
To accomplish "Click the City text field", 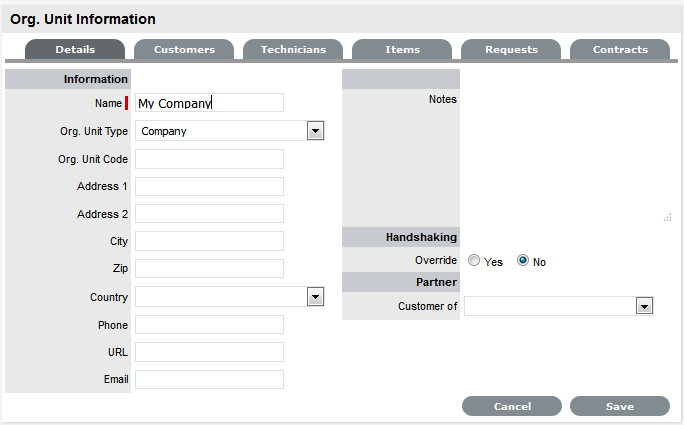I will 209,241.
